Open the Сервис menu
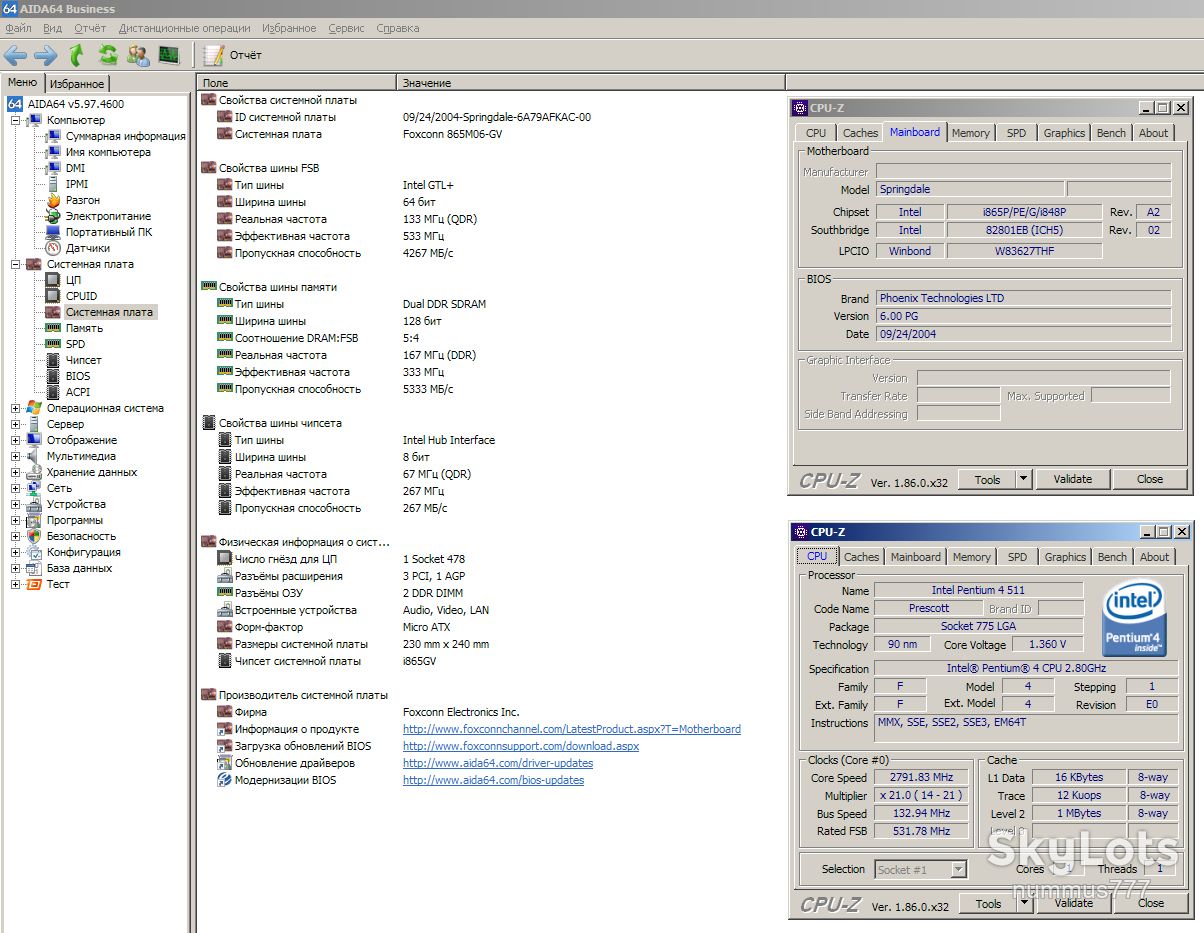The image size is (1204, 933). point(346,28)
